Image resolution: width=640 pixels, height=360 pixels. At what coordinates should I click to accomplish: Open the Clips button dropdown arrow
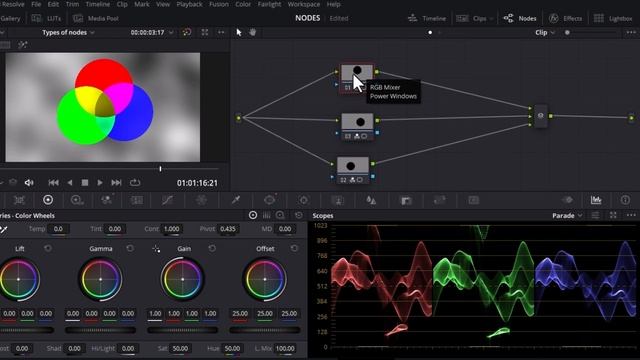[491, 19]
